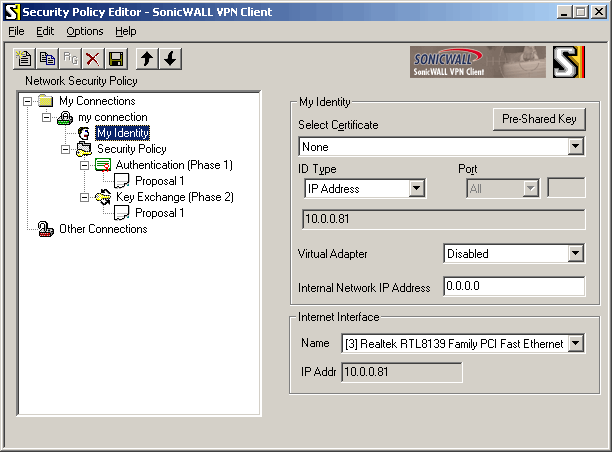The height and width of the screenshot is (452, 612).
Task: Open the Select Certificate dropdown
Action: click(x=576, y=147)
